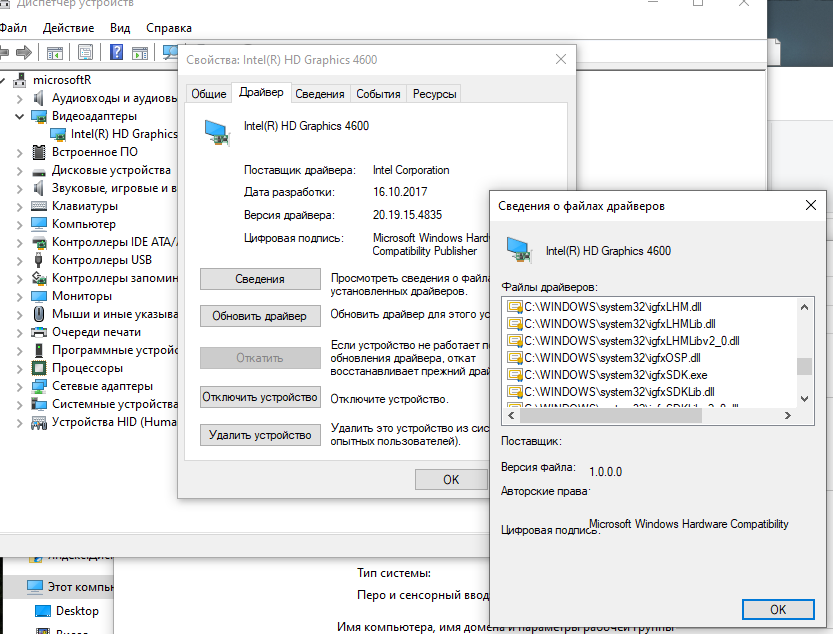Click the Мыши mouse icon in the tree
Image resolution: width=833 pixels, height=634 pixels.
[x=39, y=314]
